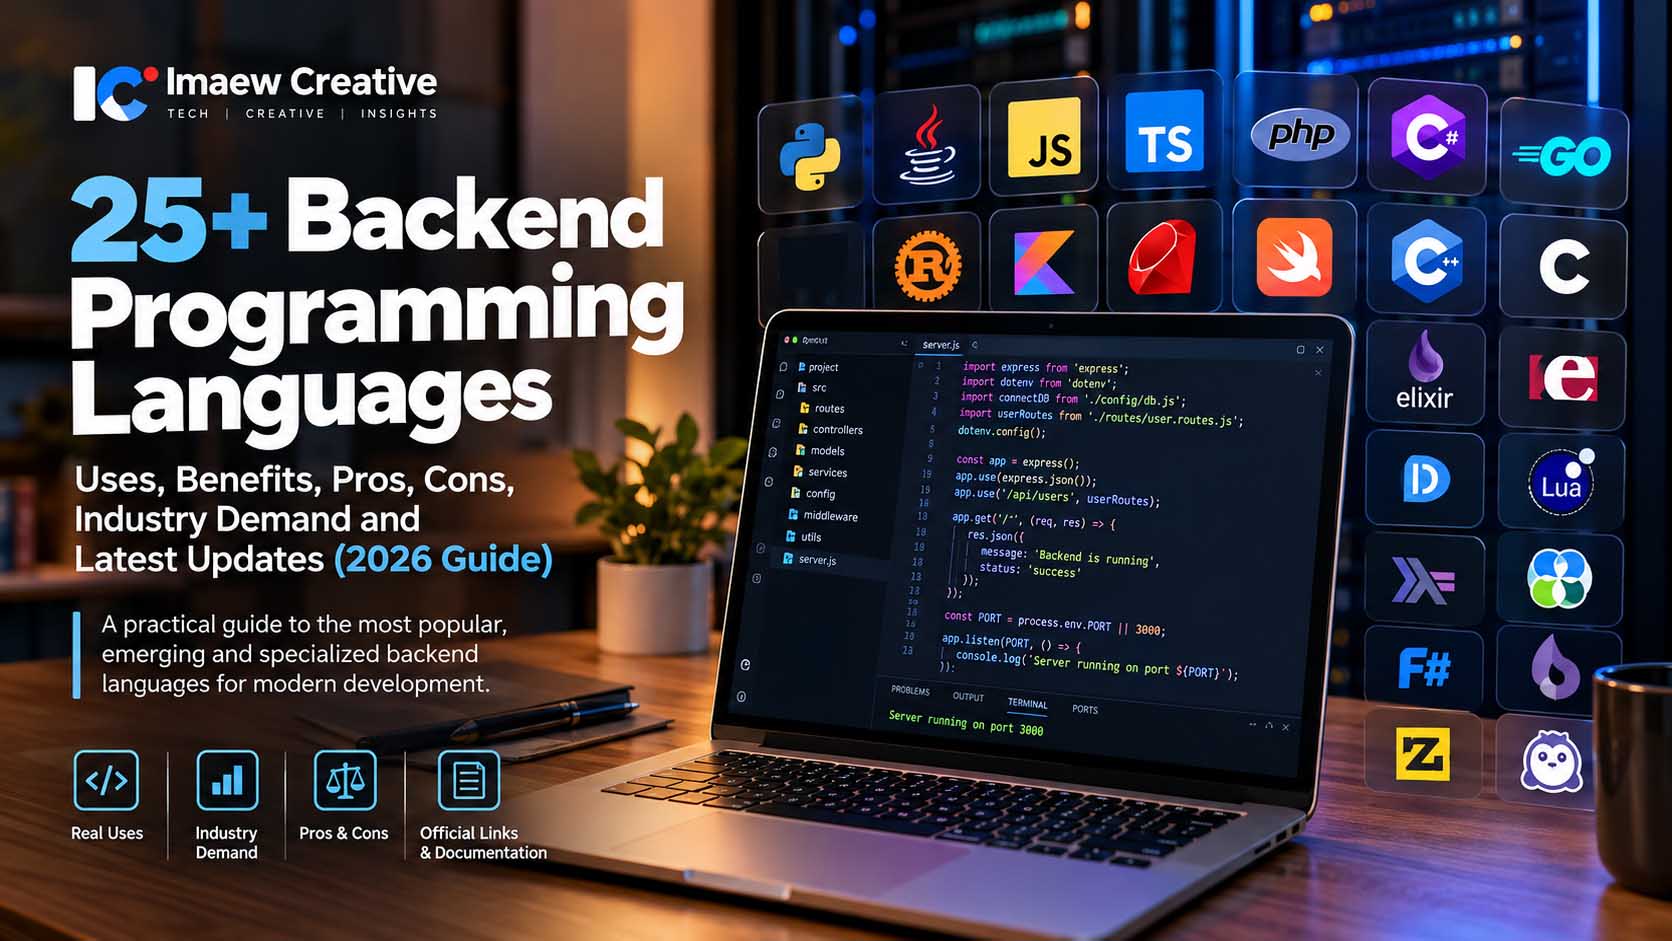Screen dimensions: 1672x941
Task: Click the Lua circle logo
Action: (1561, 482)
